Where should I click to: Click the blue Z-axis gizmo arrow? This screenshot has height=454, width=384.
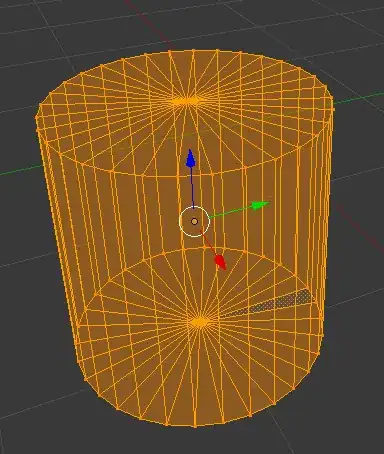click(190, 158)
